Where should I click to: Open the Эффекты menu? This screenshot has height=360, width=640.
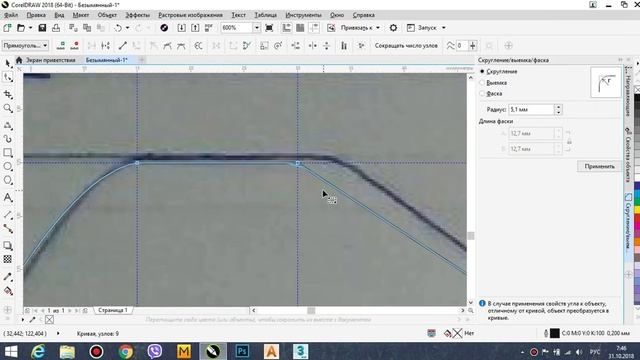click(137, 15)
